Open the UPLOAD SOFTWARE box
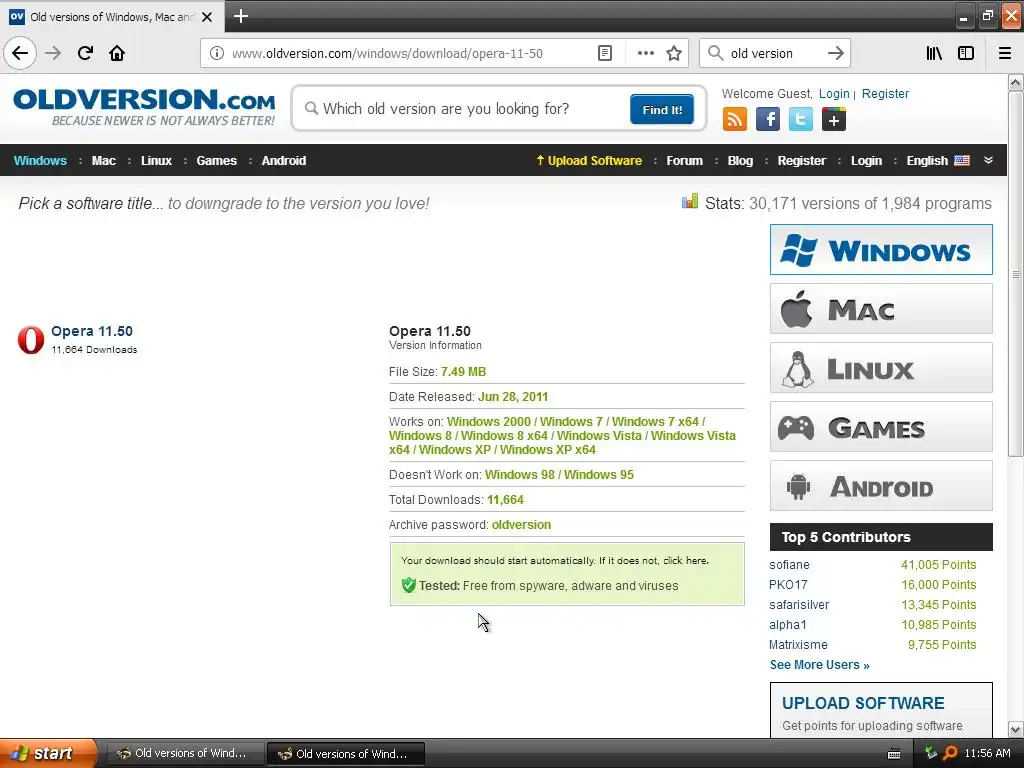 pyautogui.click(x=881, y=711)
